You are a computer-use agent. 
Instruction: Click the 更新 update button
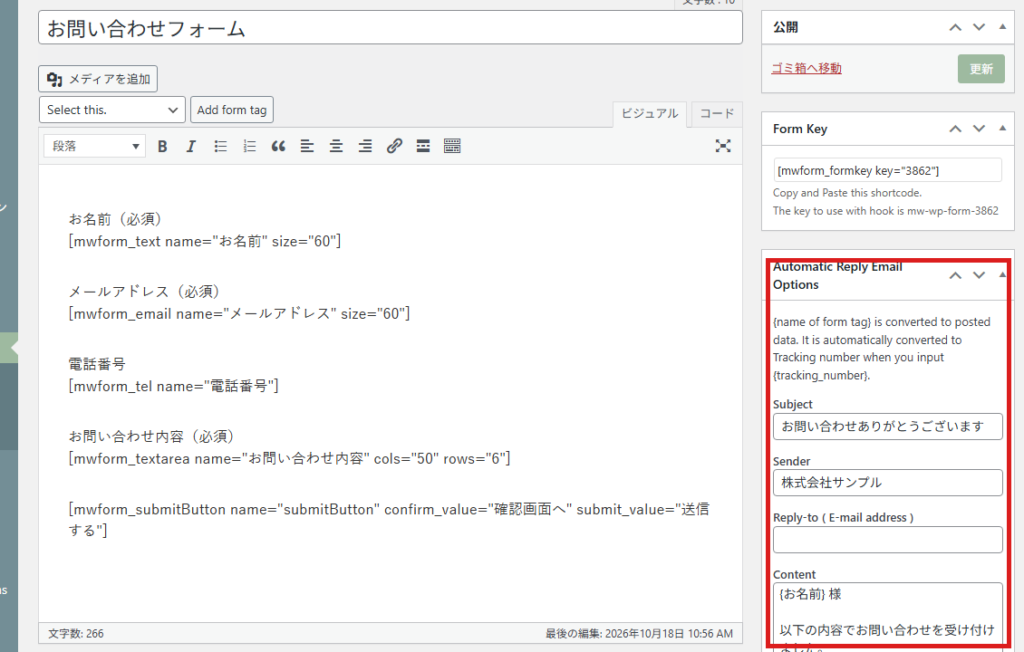981,69
